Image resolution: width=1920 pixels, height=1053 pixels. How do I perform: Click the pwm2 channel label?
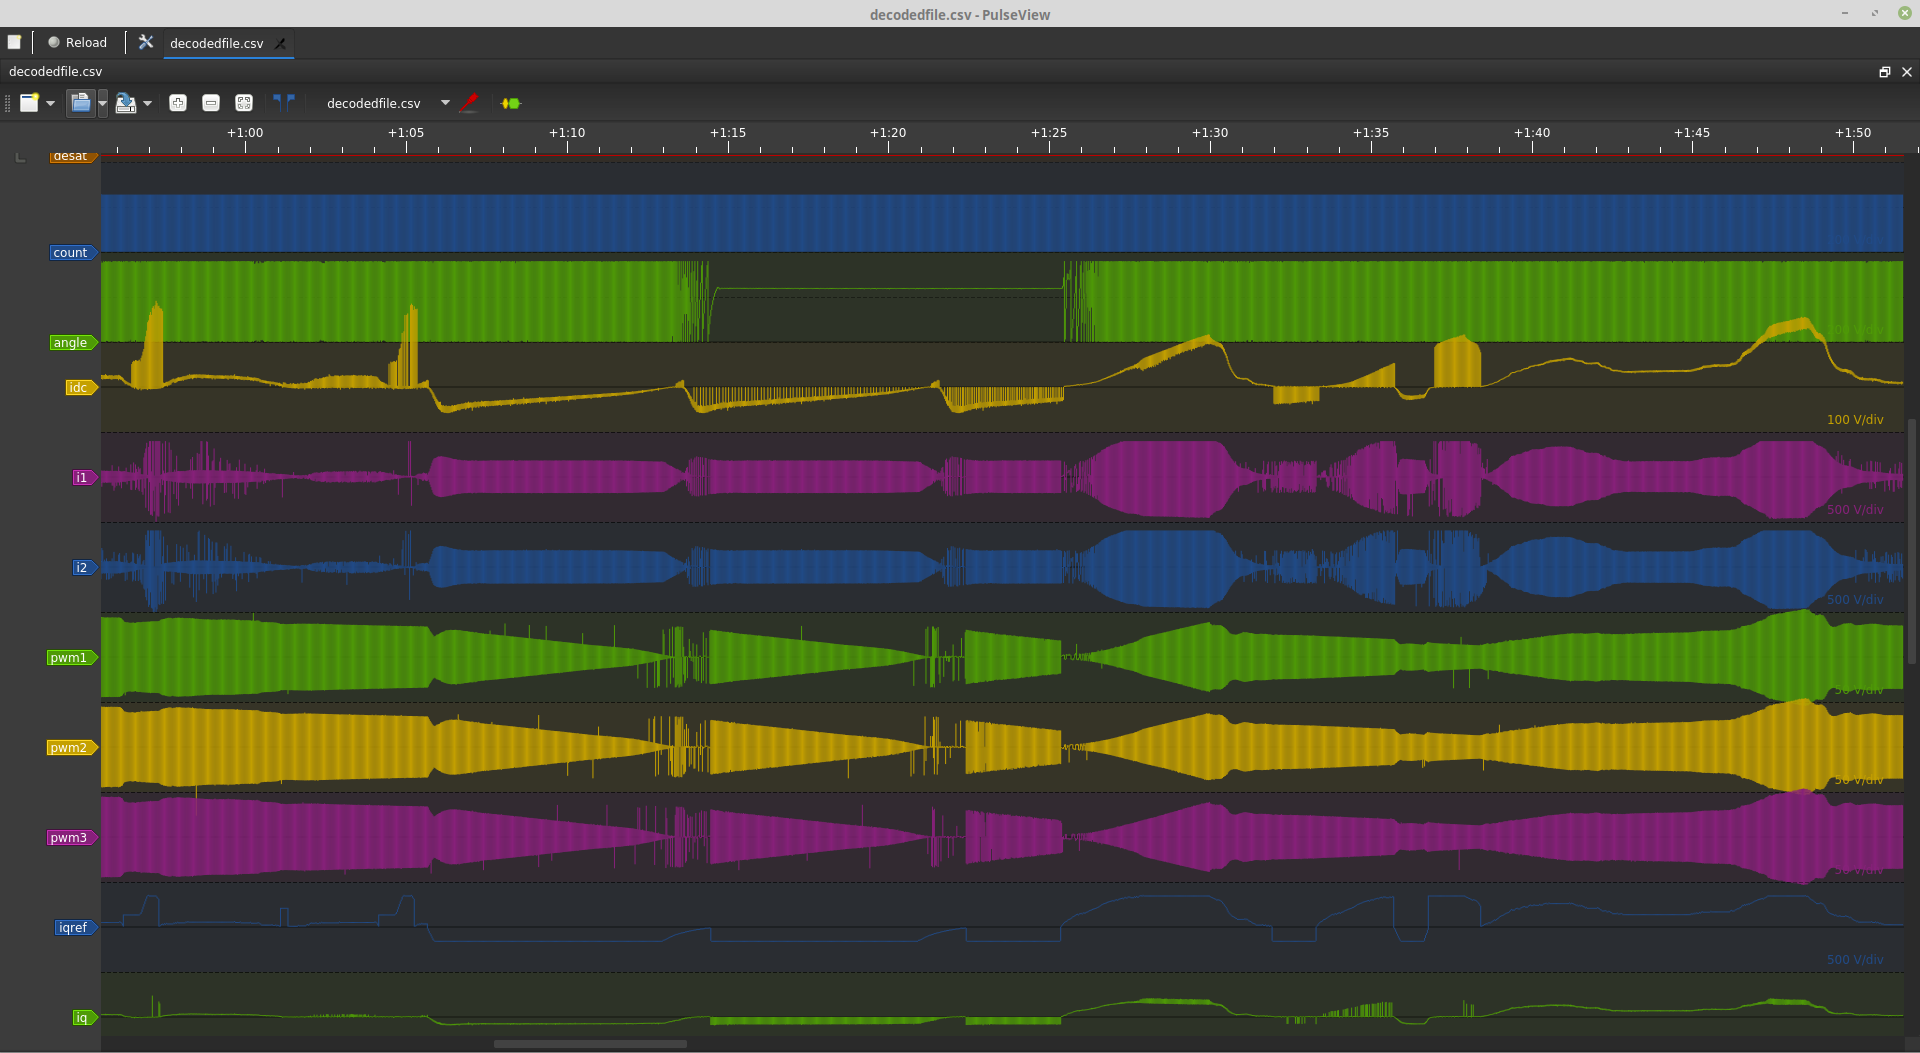[69, 748]
